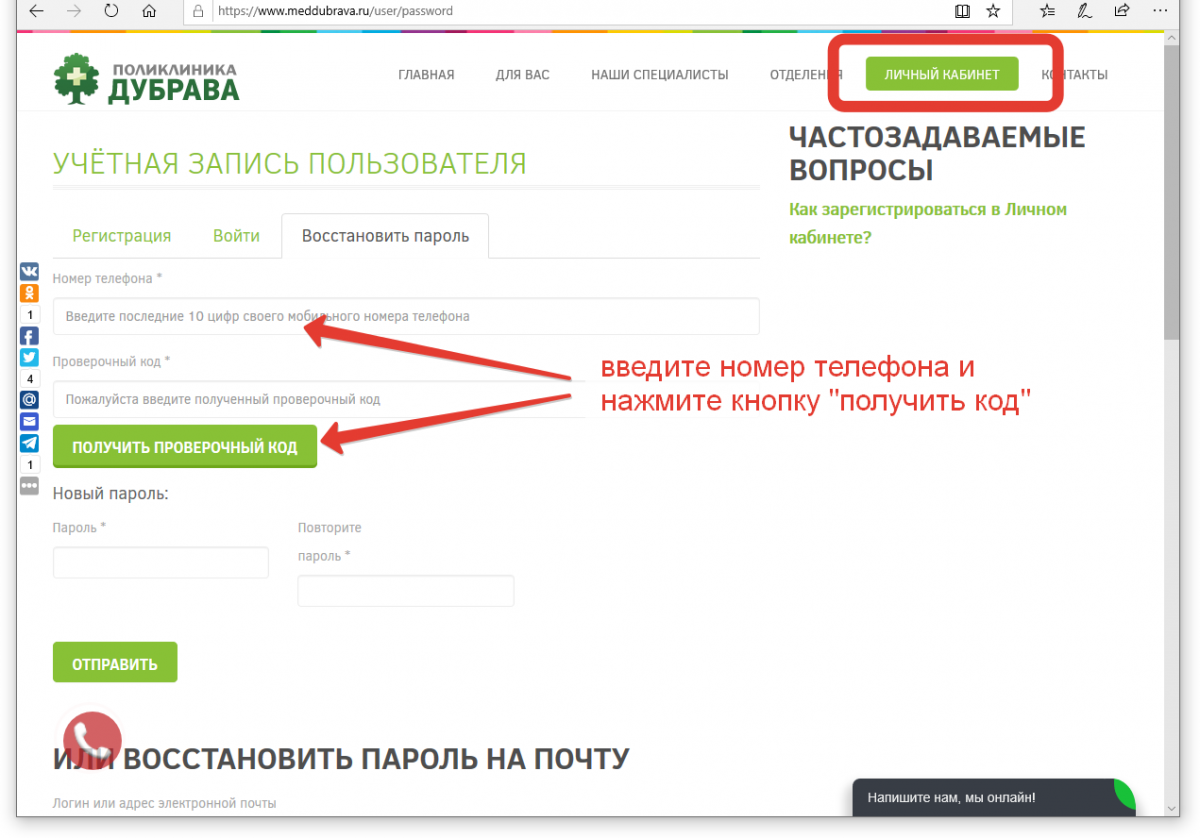Share the page on VK
The height and width of the screenshot is (838, 1200).
click(29, 271)
